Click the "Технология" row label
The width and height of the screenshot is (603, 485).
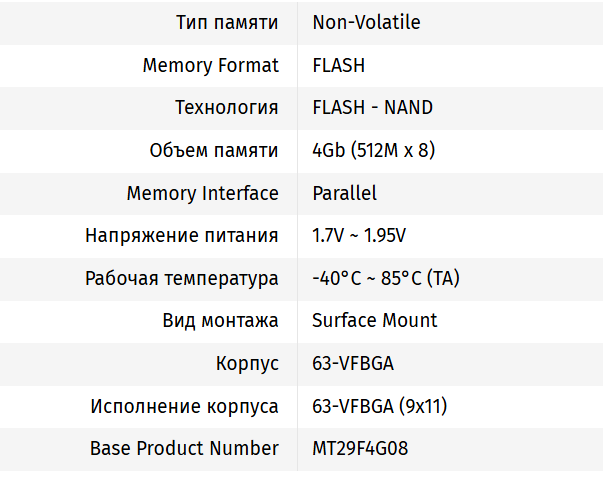click(x=226, y=108)
